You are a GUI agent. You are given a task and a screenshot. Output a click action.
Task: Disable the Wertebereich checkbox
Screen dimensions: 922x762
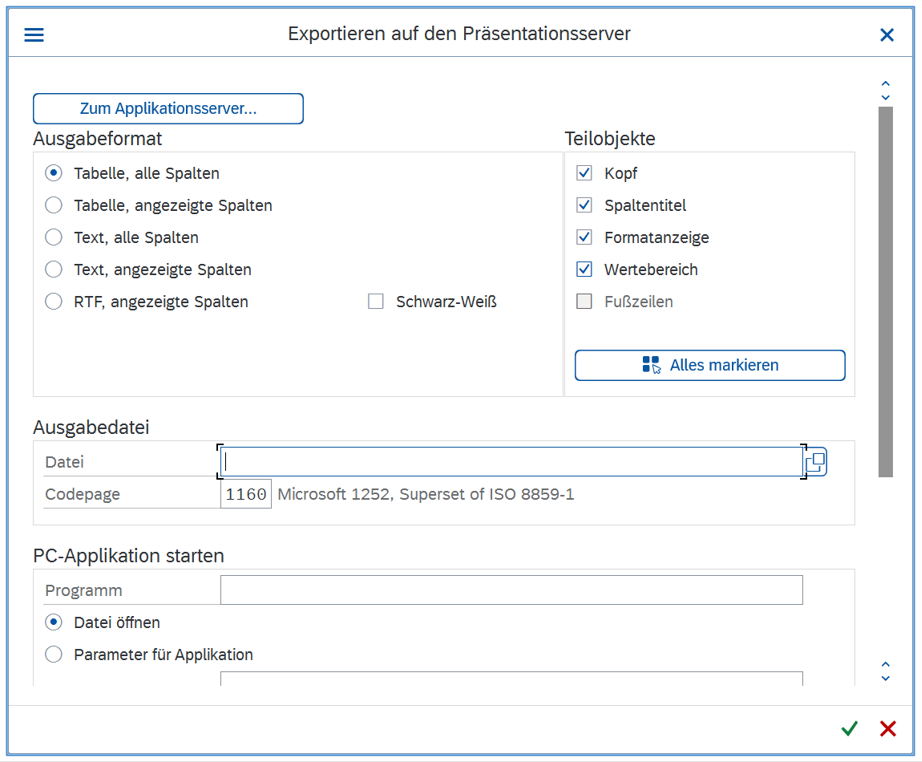tap(585, 270)
